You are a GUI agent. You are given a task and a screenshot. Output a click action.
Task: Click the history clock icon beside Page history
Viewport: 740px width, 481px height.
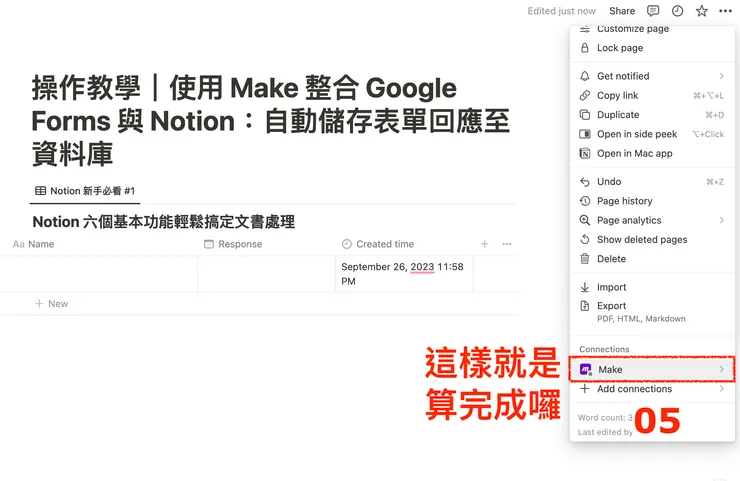coord(585,201)
